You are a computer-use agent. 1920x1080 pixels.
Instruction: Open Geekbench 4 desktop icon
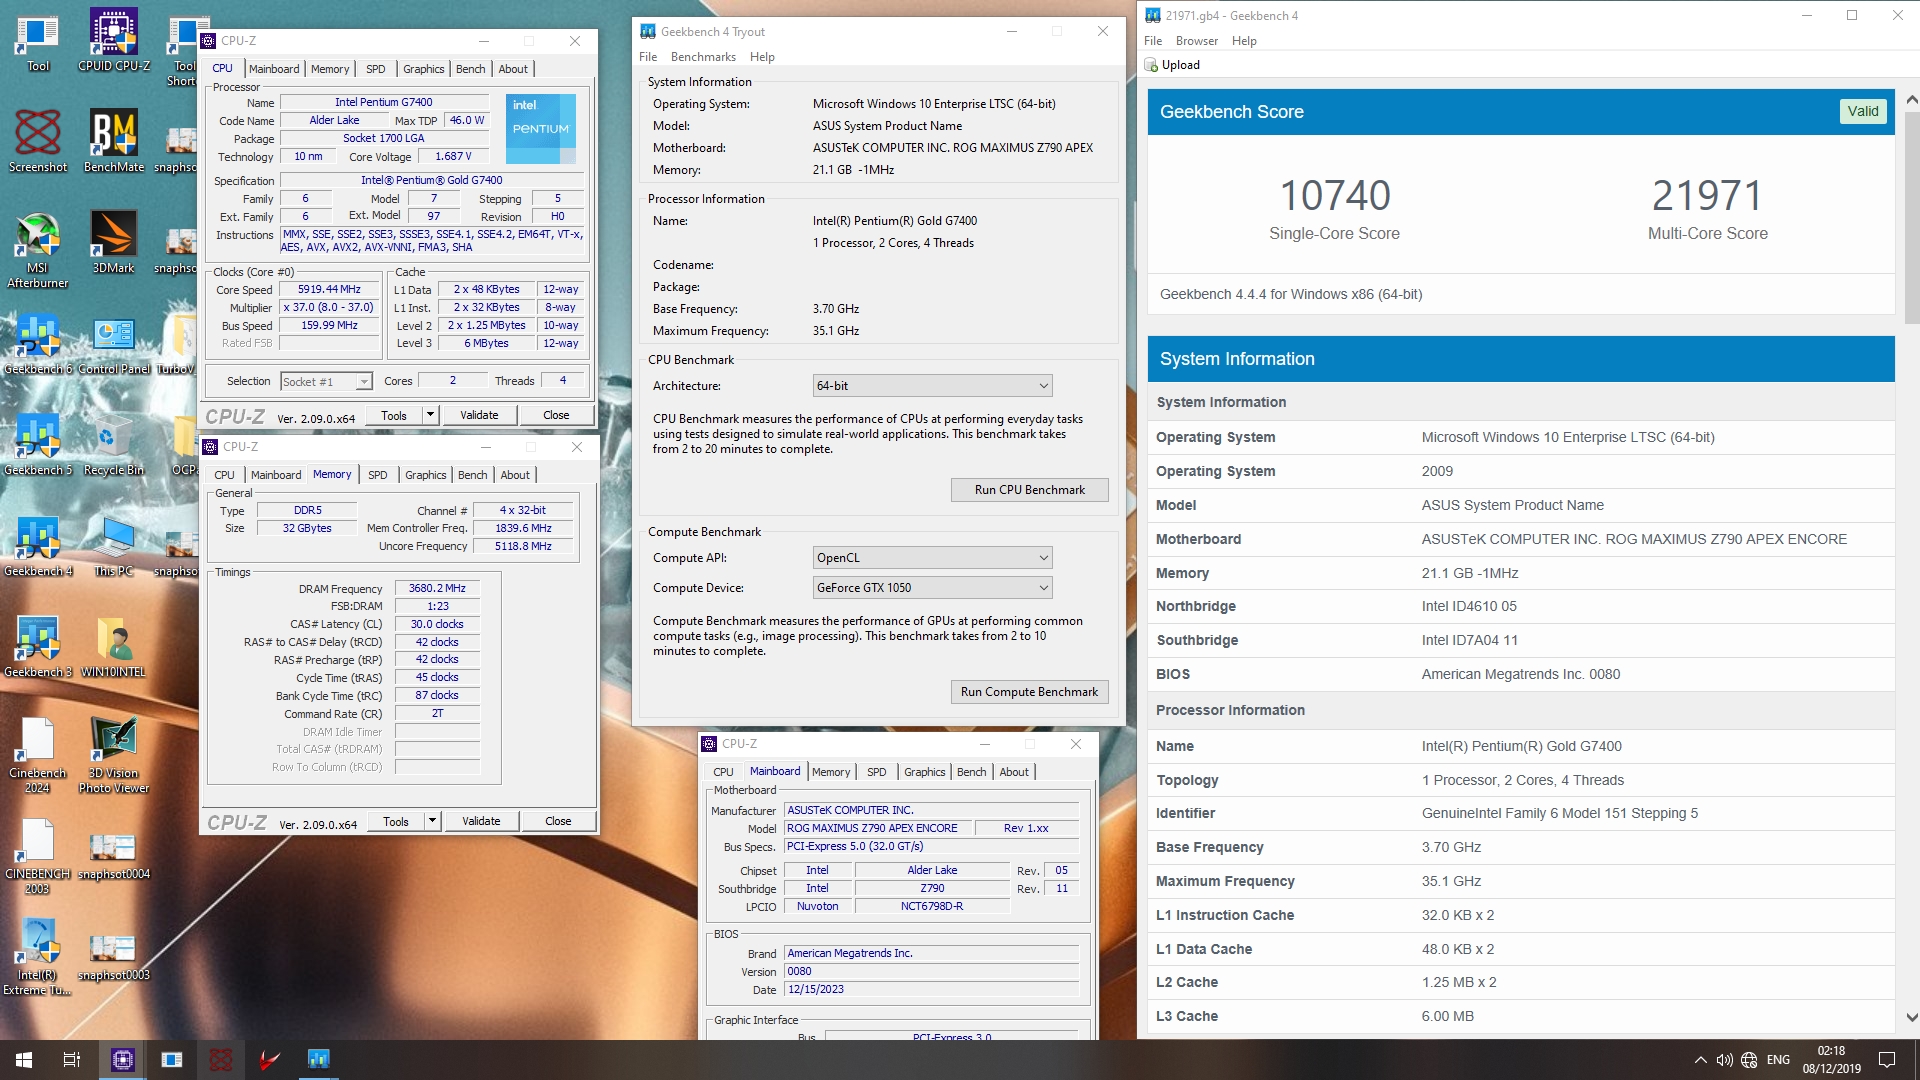click(x=38, y=546)
